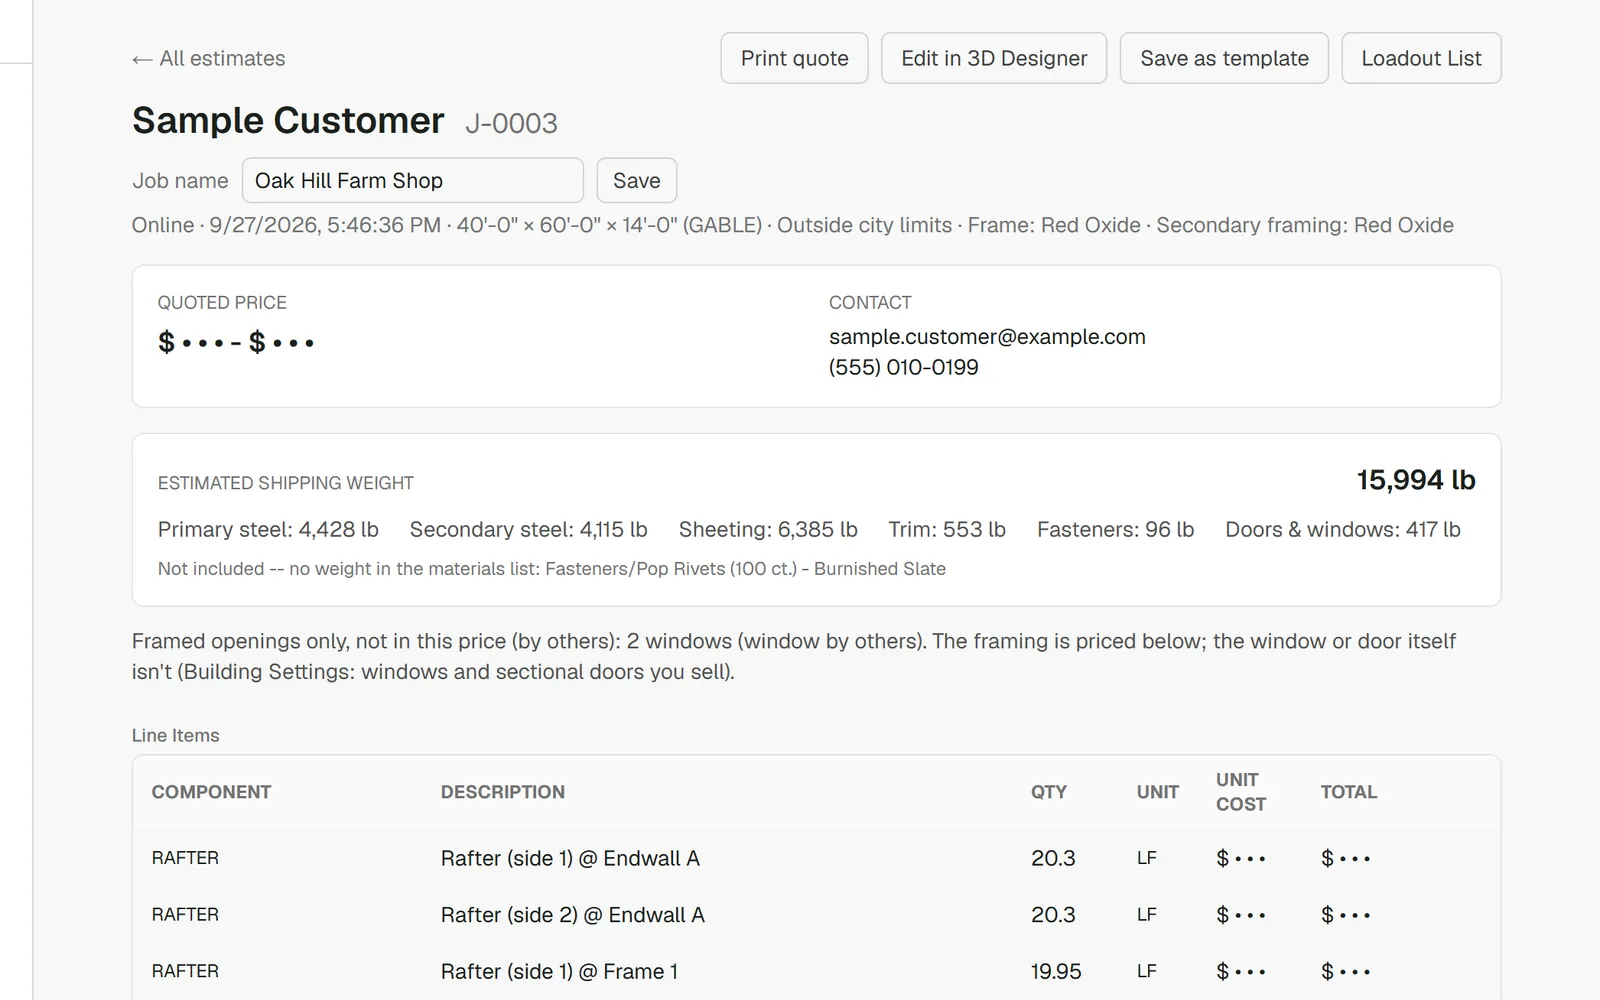Save this estimate as template
Screen dimensions: 1600x1000
pyautogui.click(x=1224, y=58)
